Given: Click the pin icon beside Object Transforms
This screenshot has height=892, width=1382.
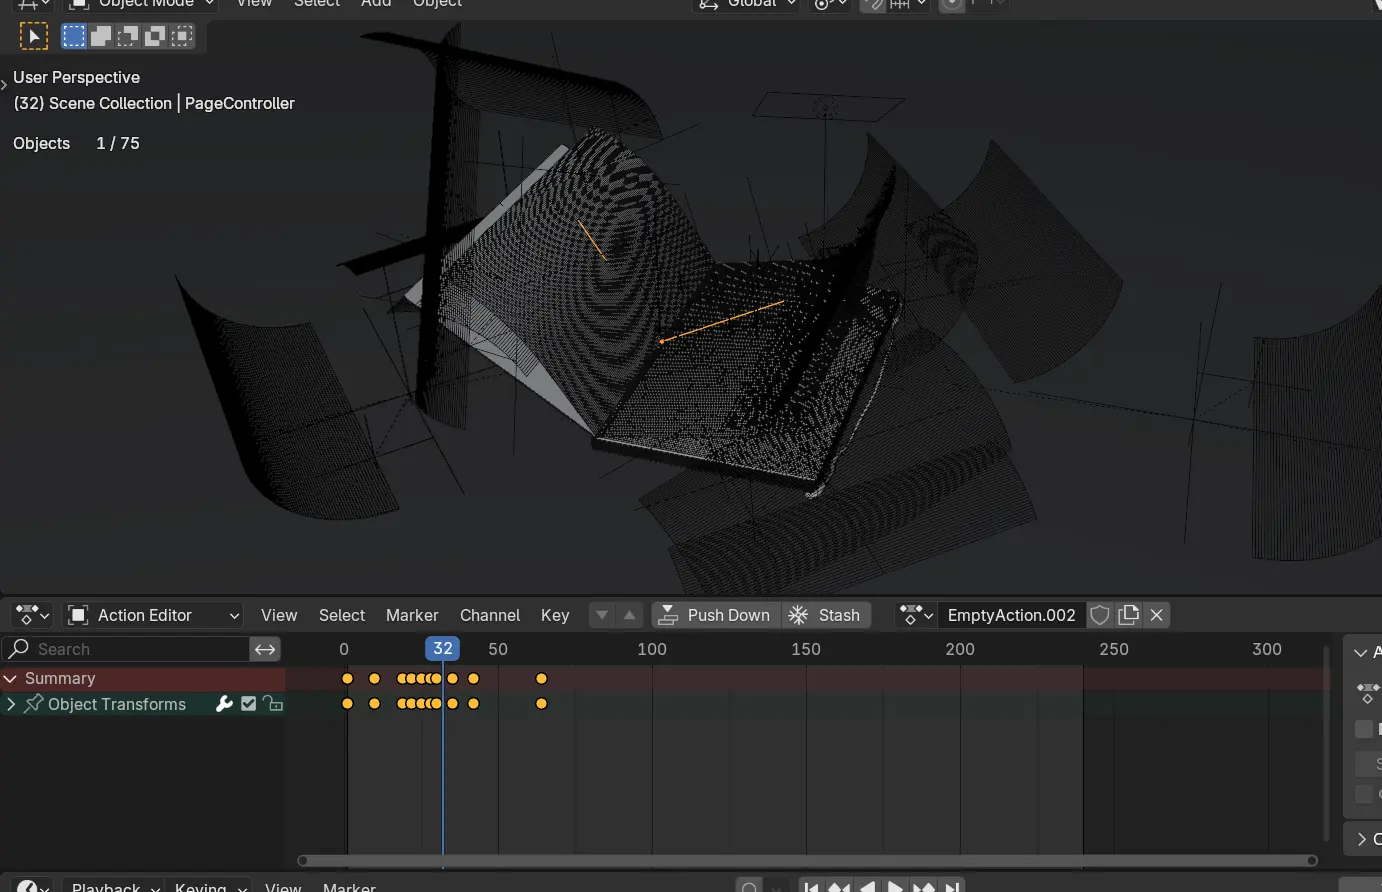Looking at the screenshot, I should point(34,704).
